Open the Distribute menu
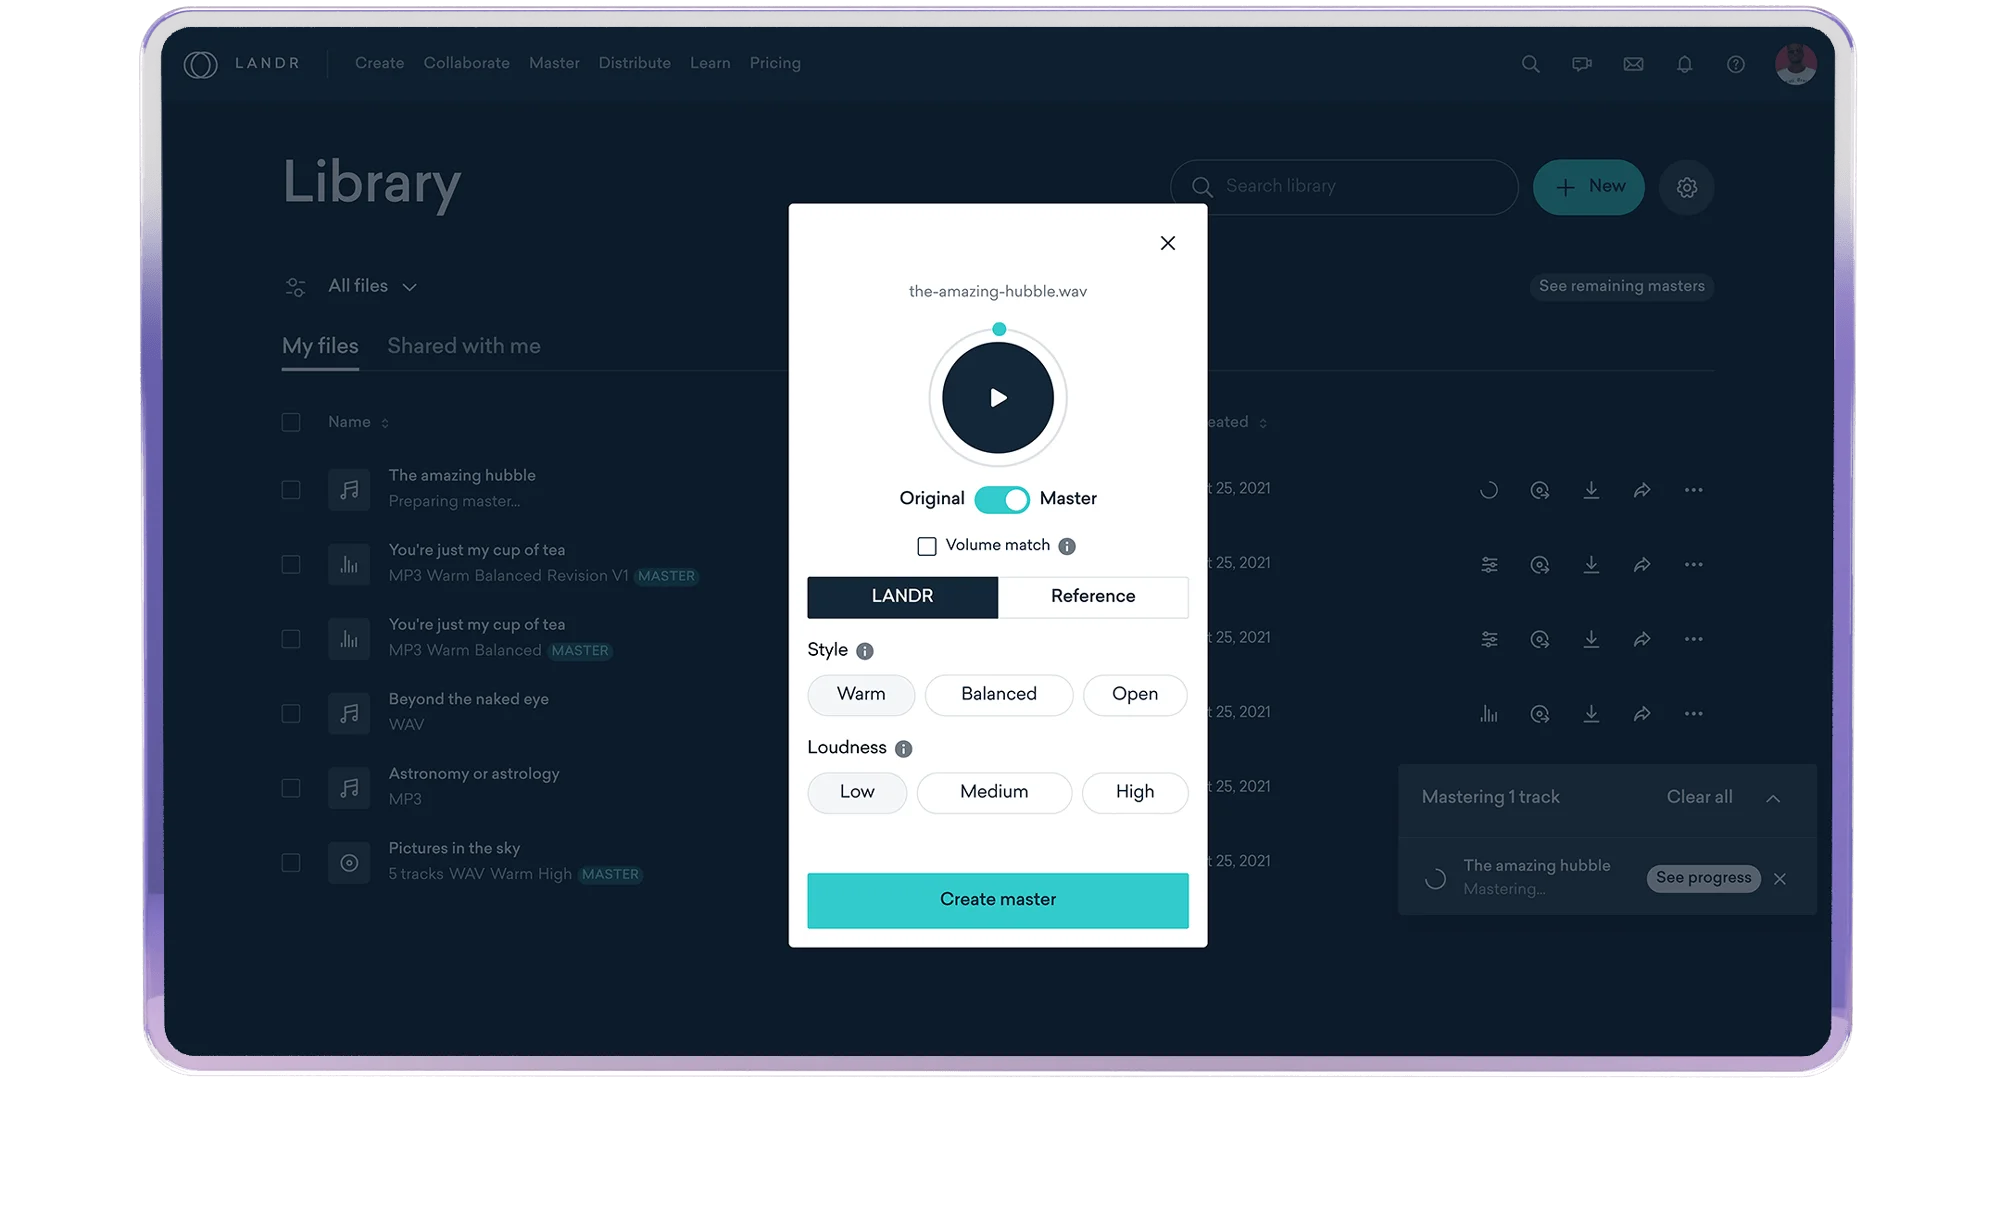The width and height of the screenshot is (2000, 1207). click(x=635, y=63)
